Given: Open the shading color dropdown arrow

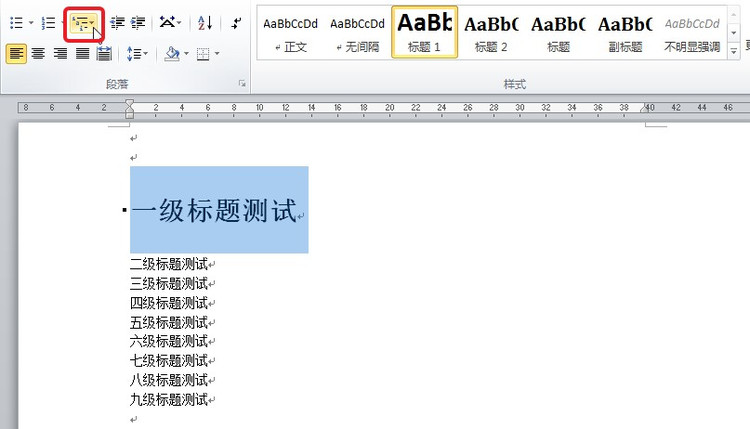Looking at the screenshot, I should point(187,54).
